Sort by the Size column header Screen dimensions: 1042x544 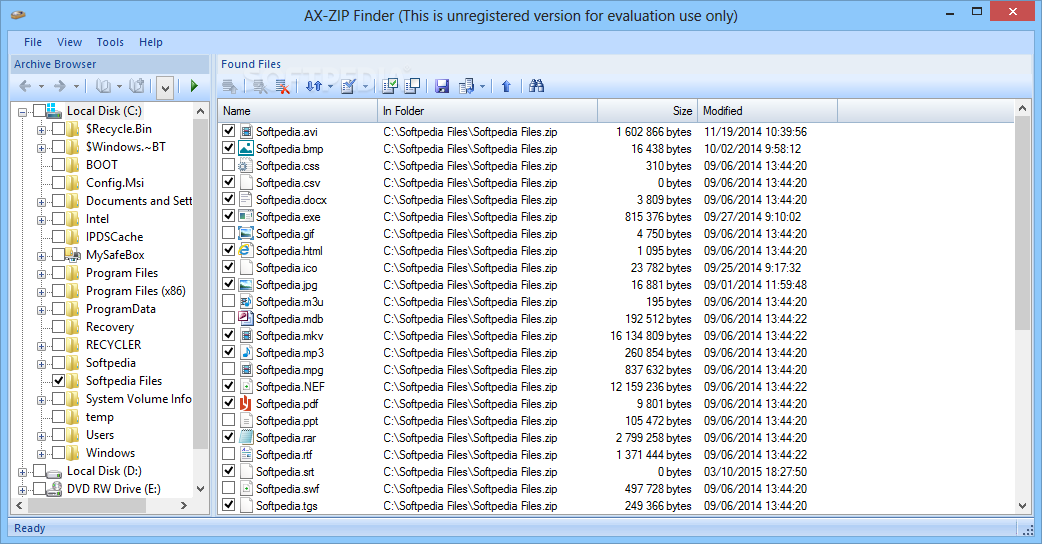click(648, 111)
